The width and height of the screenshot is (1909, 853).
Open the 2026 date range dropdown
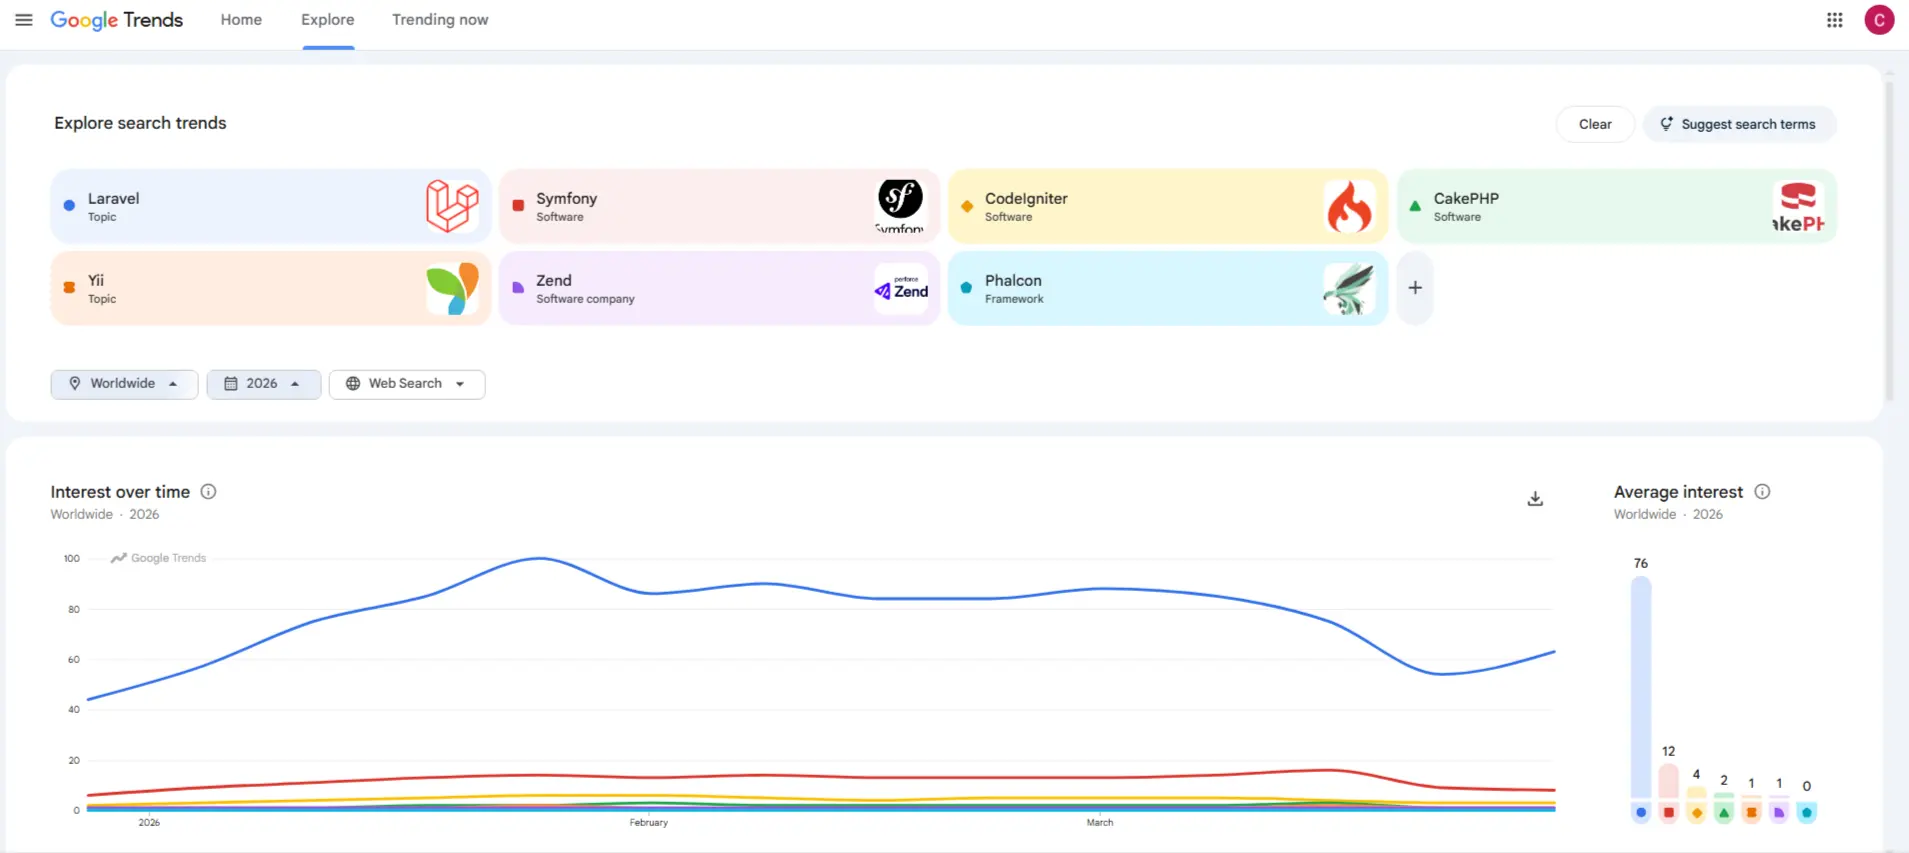click(263, 384)
